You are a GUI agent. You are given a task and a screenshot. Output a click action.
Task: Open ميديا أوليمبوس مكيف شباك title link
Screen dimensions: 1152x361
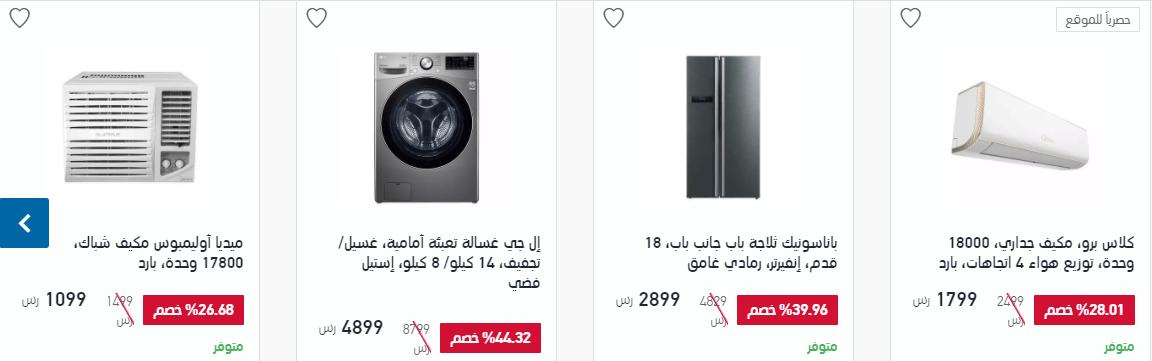pyautogui.click(x=159, y=252)
